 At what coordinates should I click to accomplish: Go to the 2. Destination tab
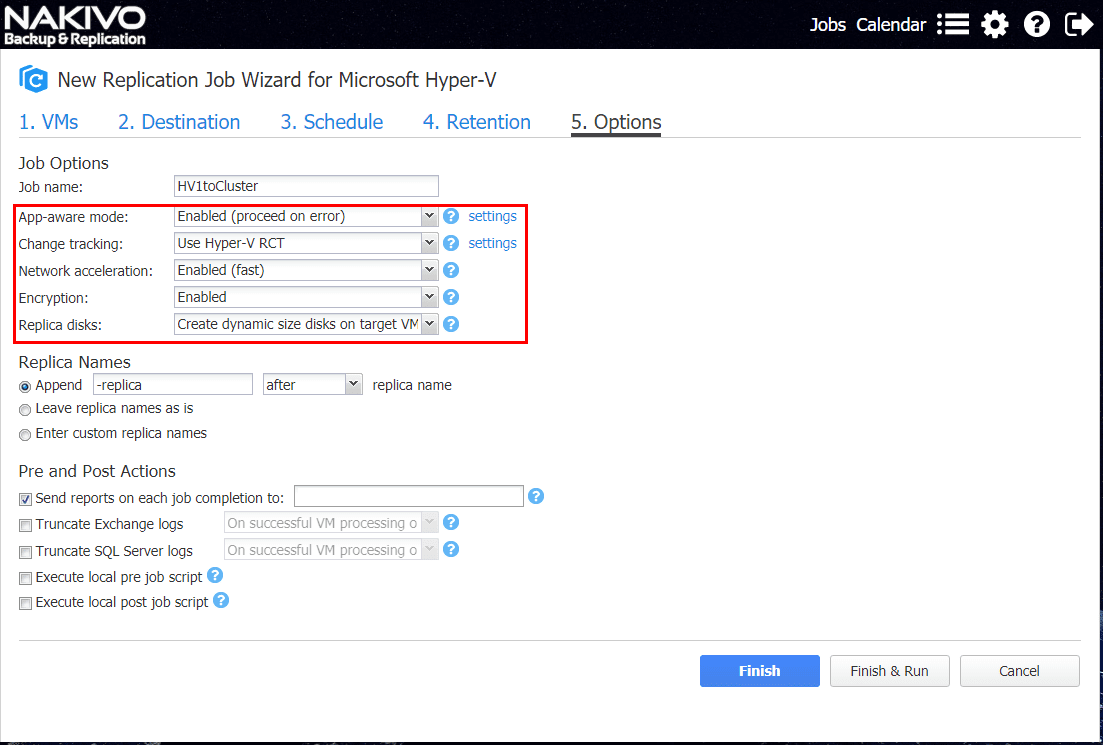click(x=179, y=122)
